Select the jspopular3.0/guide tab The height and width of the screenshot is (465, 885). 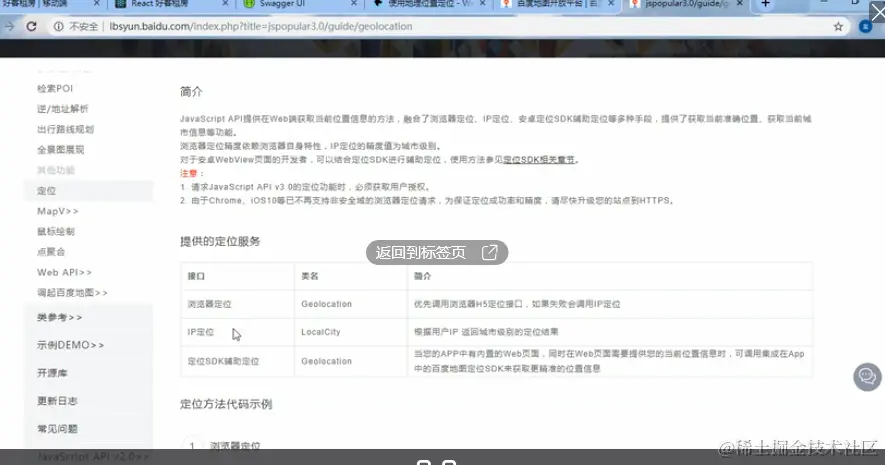(x=686, y=4)
